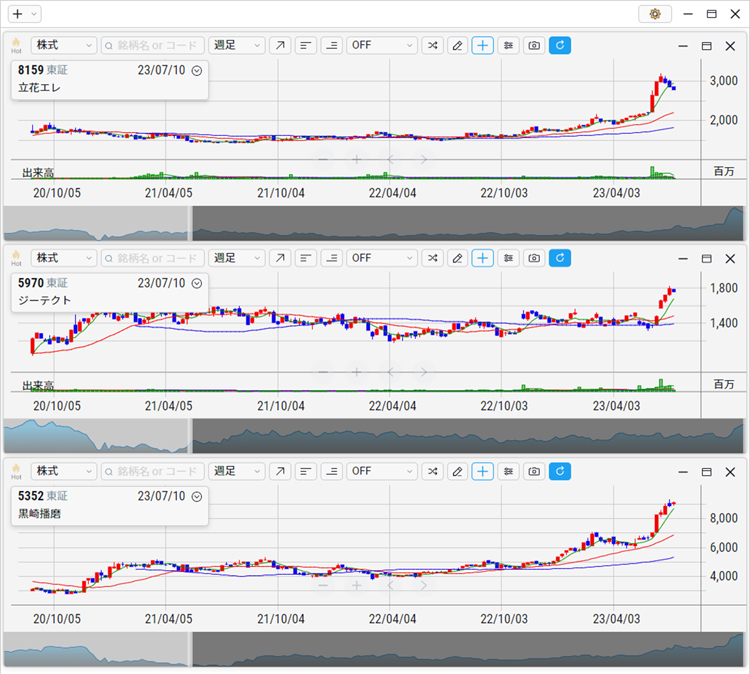
Task: Click the Hot flame icon in middle chart
Action: [x=16, y=258]
